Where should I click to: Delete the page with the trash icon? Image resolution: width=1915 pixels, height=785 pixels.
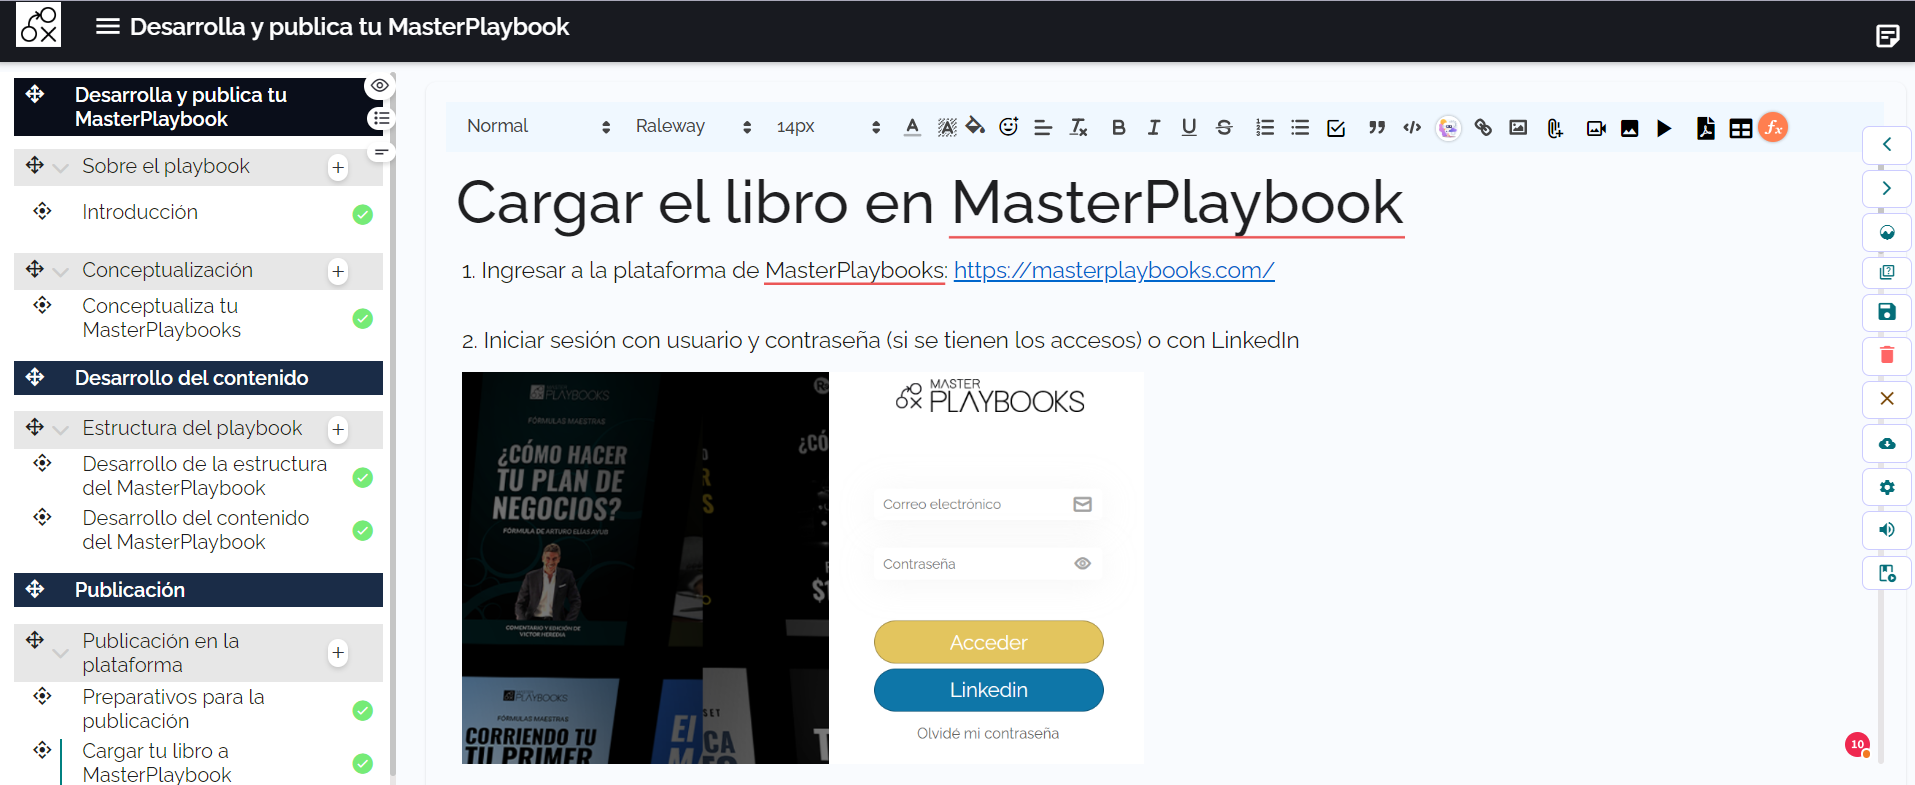click(x=1887, y=355)
